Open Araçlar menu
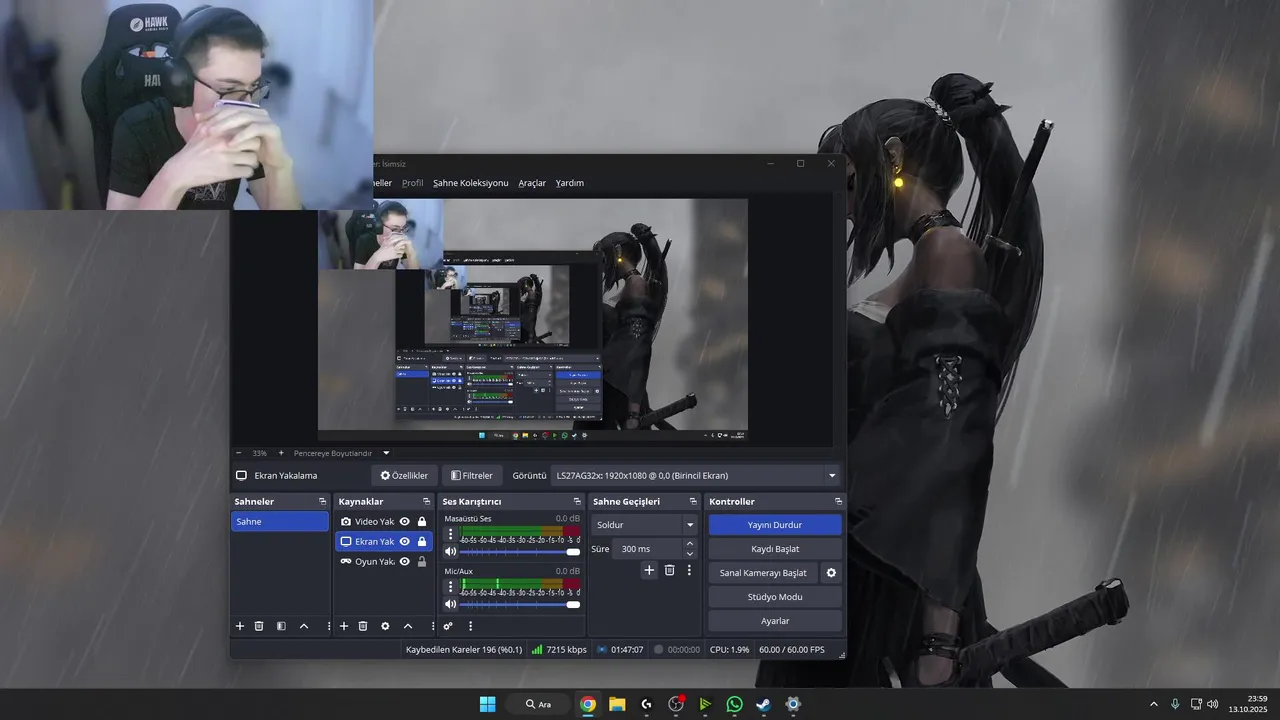This screenshot has height=720, width=1280. pyautogui.click(x=532, y=183)
